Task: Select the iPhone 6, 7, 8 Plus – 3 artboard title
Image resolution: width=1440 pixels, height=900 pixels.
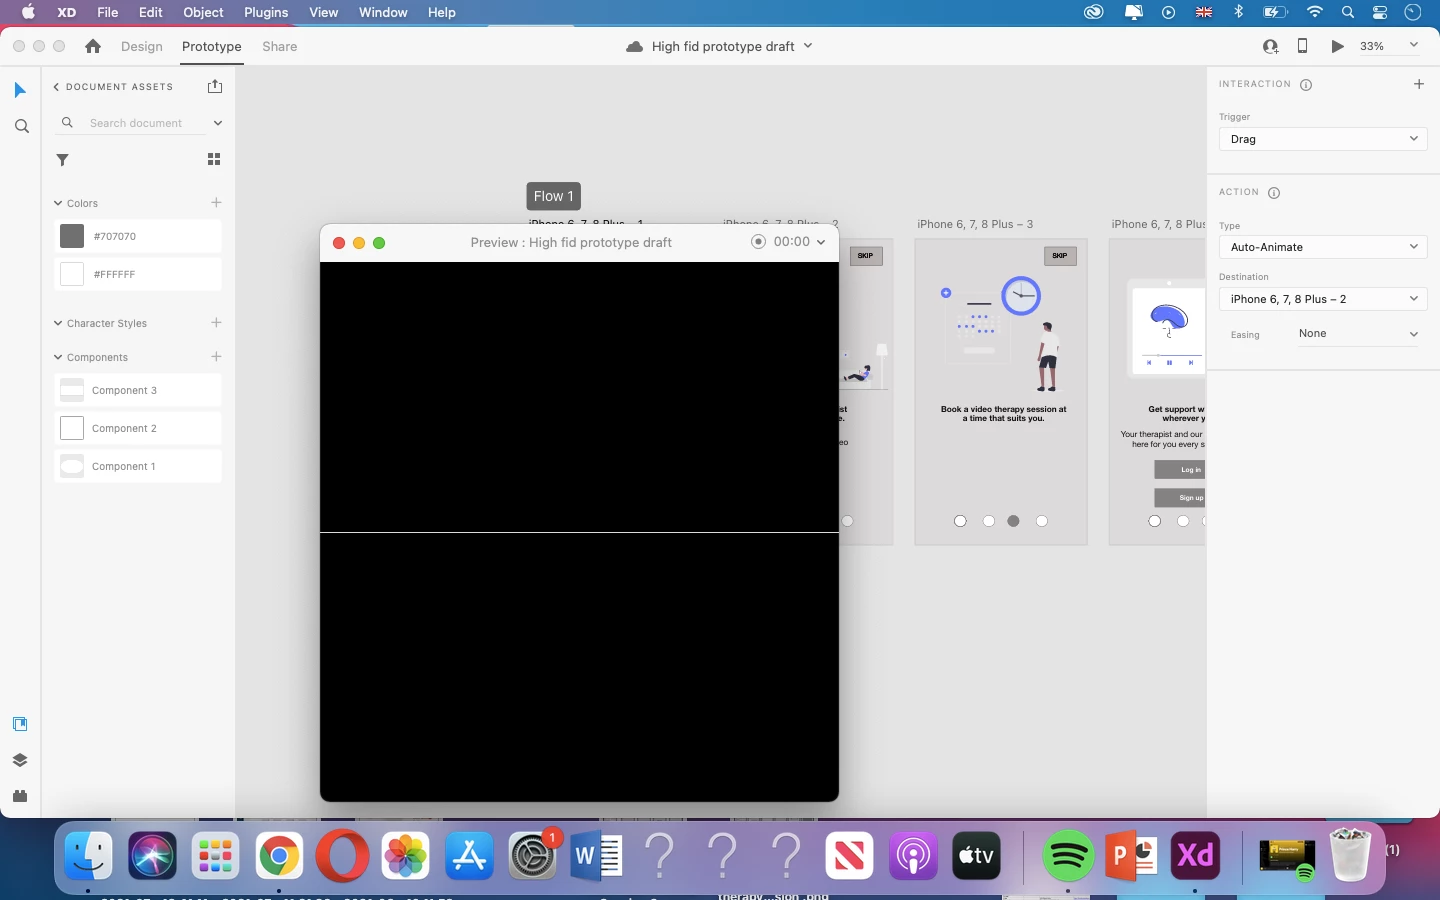Action: tap(975, 224)
